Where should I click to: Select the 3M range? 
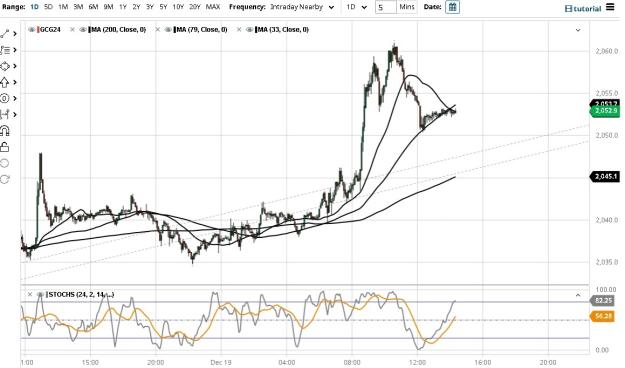click(x=78, y=7)
